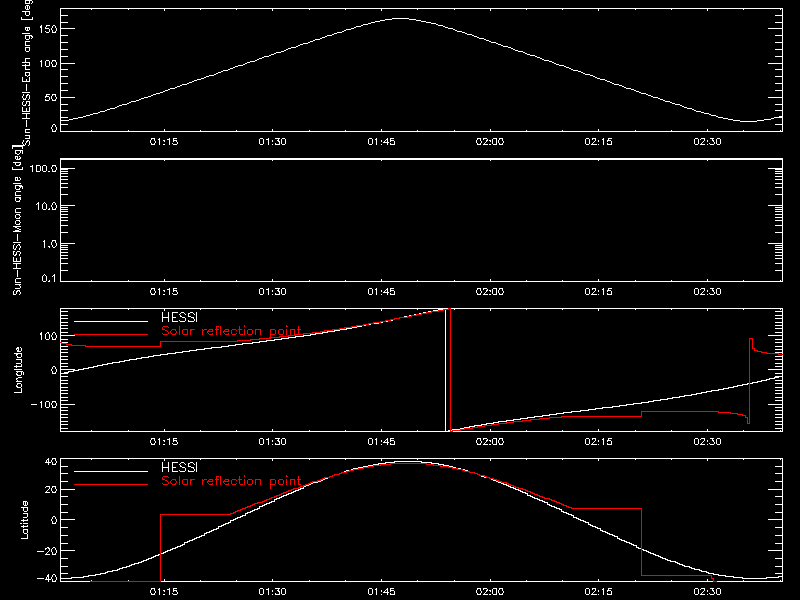The height and width of the screenshot is (600, 800).
Task: Click 02:30 under the Latitude plot
Action: pyautogui.click(x=707, y=592)
